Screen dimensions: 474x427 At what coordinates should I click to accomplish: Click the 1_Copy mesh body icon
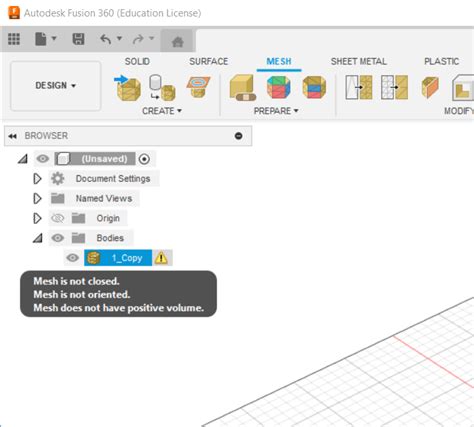point(94,258)
